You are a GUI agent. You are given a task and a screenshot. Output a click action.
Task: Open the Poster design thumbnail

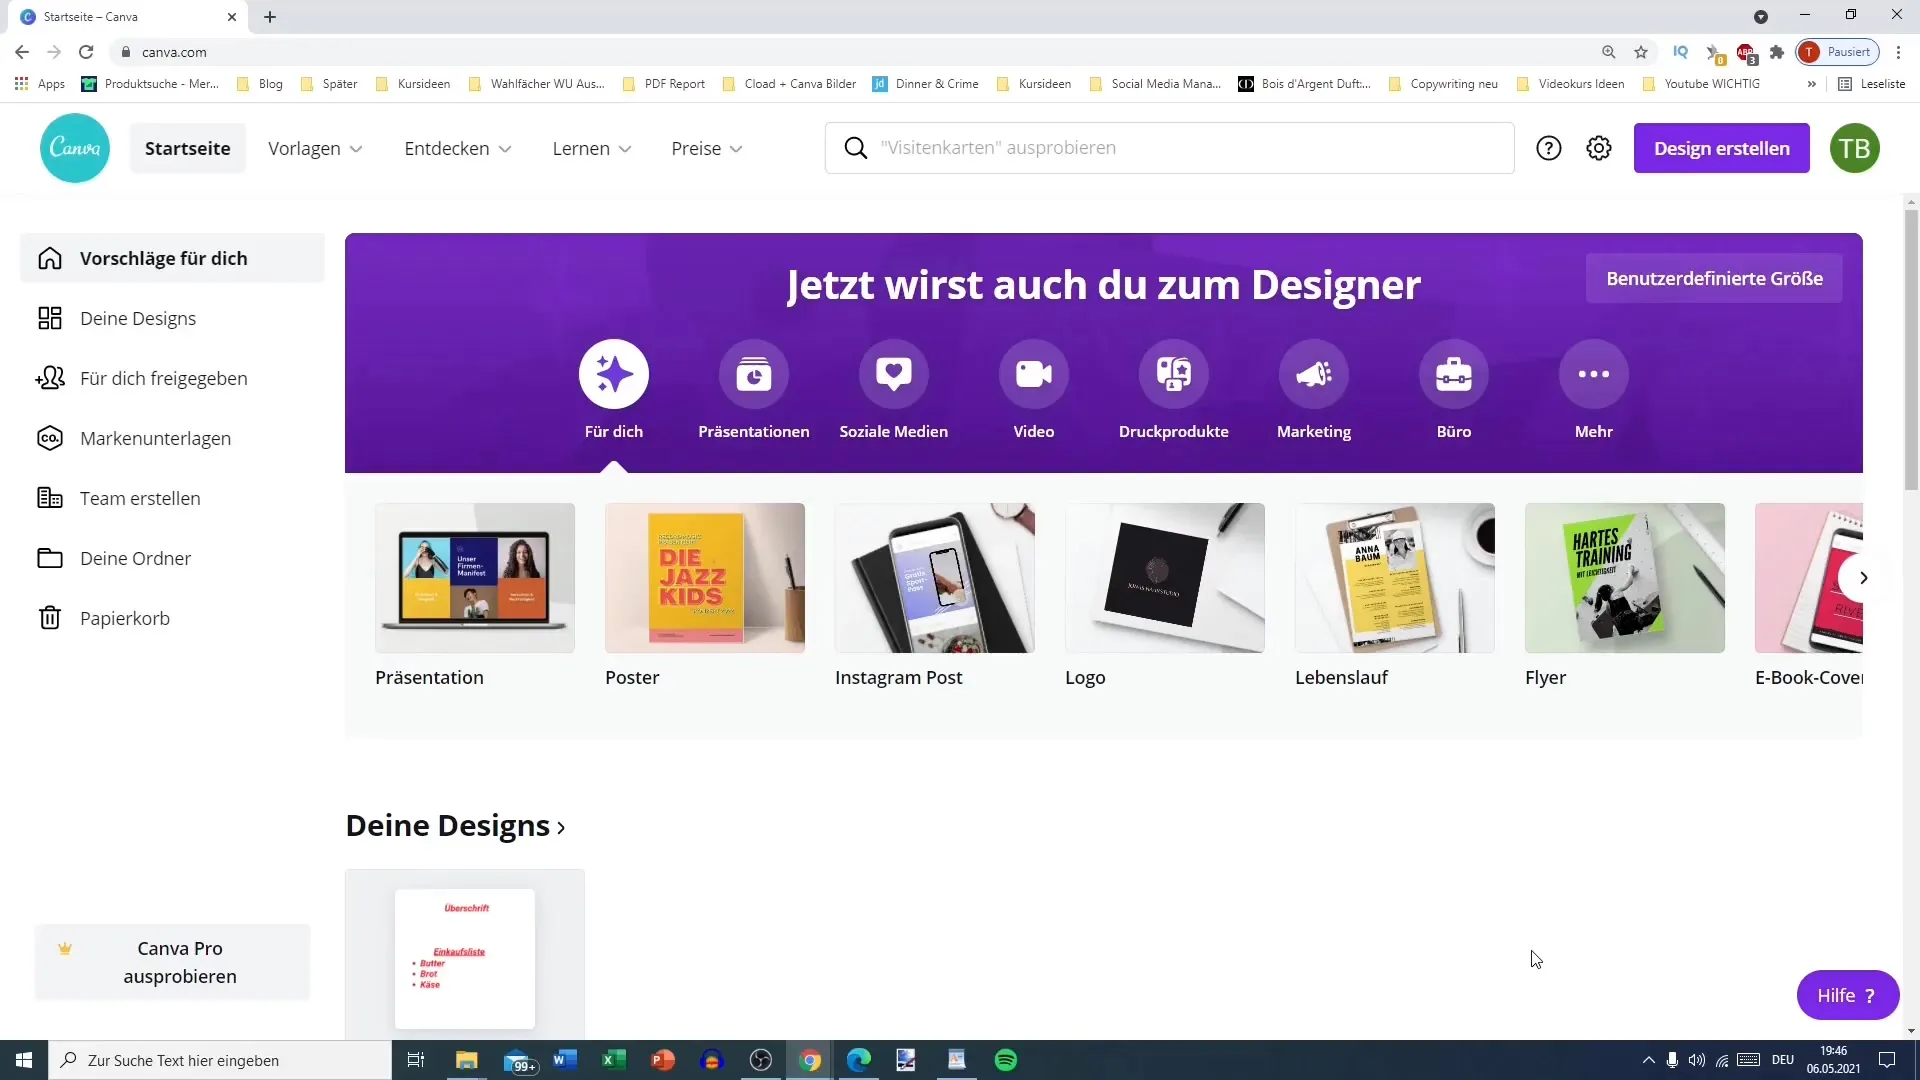[x=705, y=578]
